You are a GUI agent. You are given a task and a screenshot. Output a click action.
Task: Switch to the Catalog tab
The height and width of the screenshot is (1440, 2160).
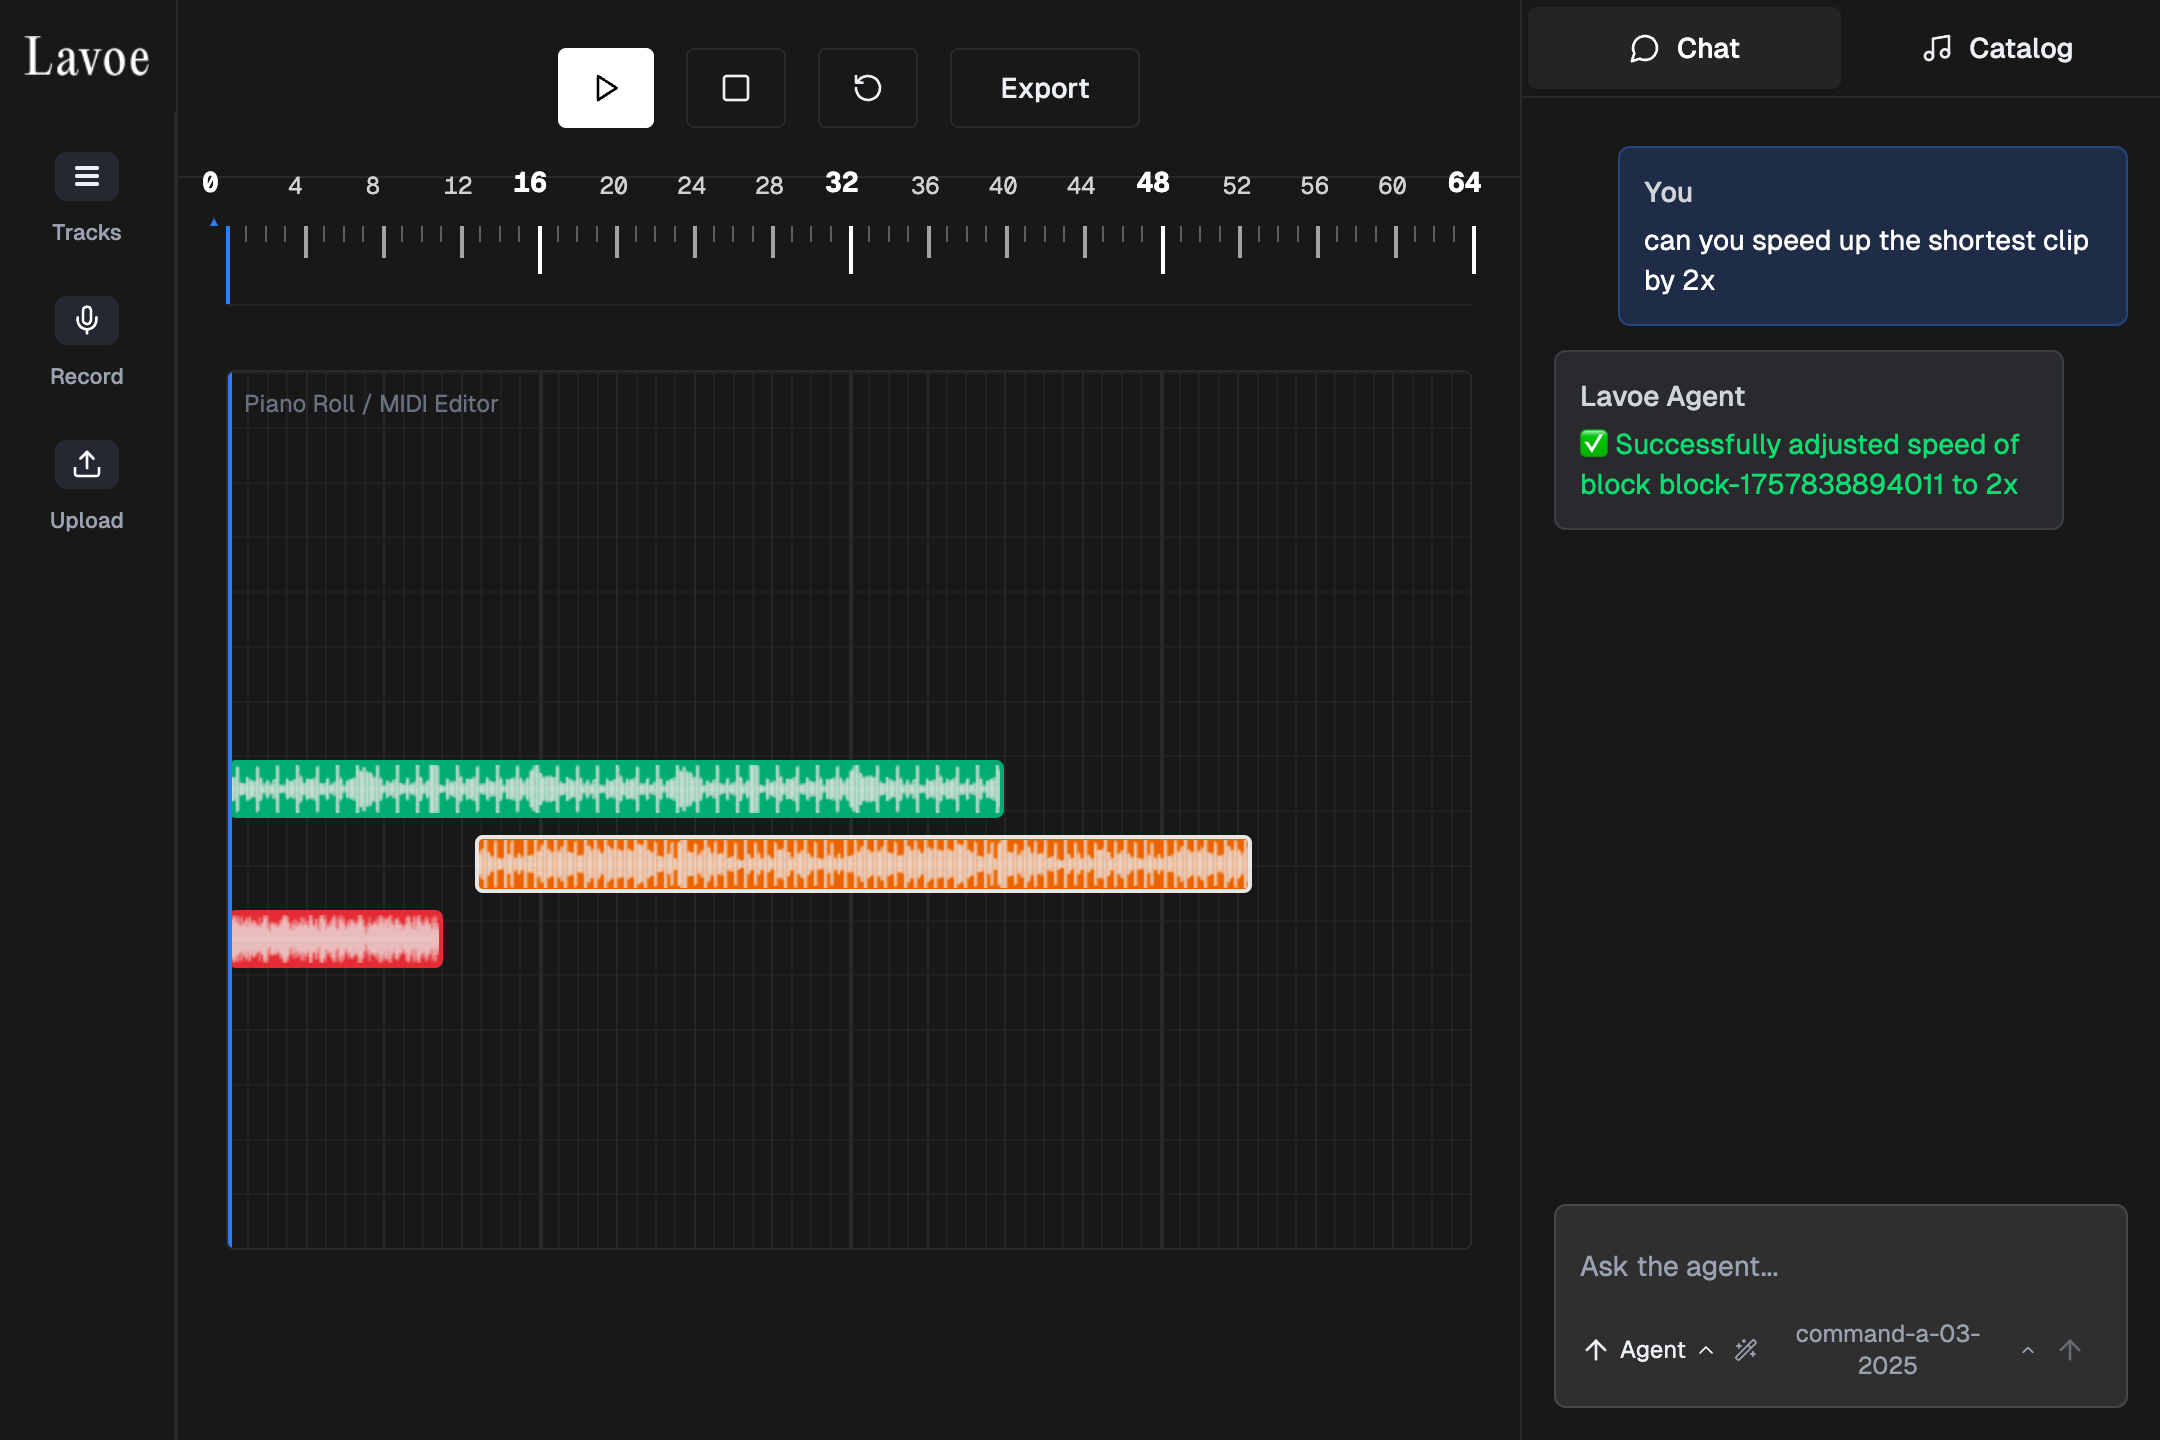1997,48
